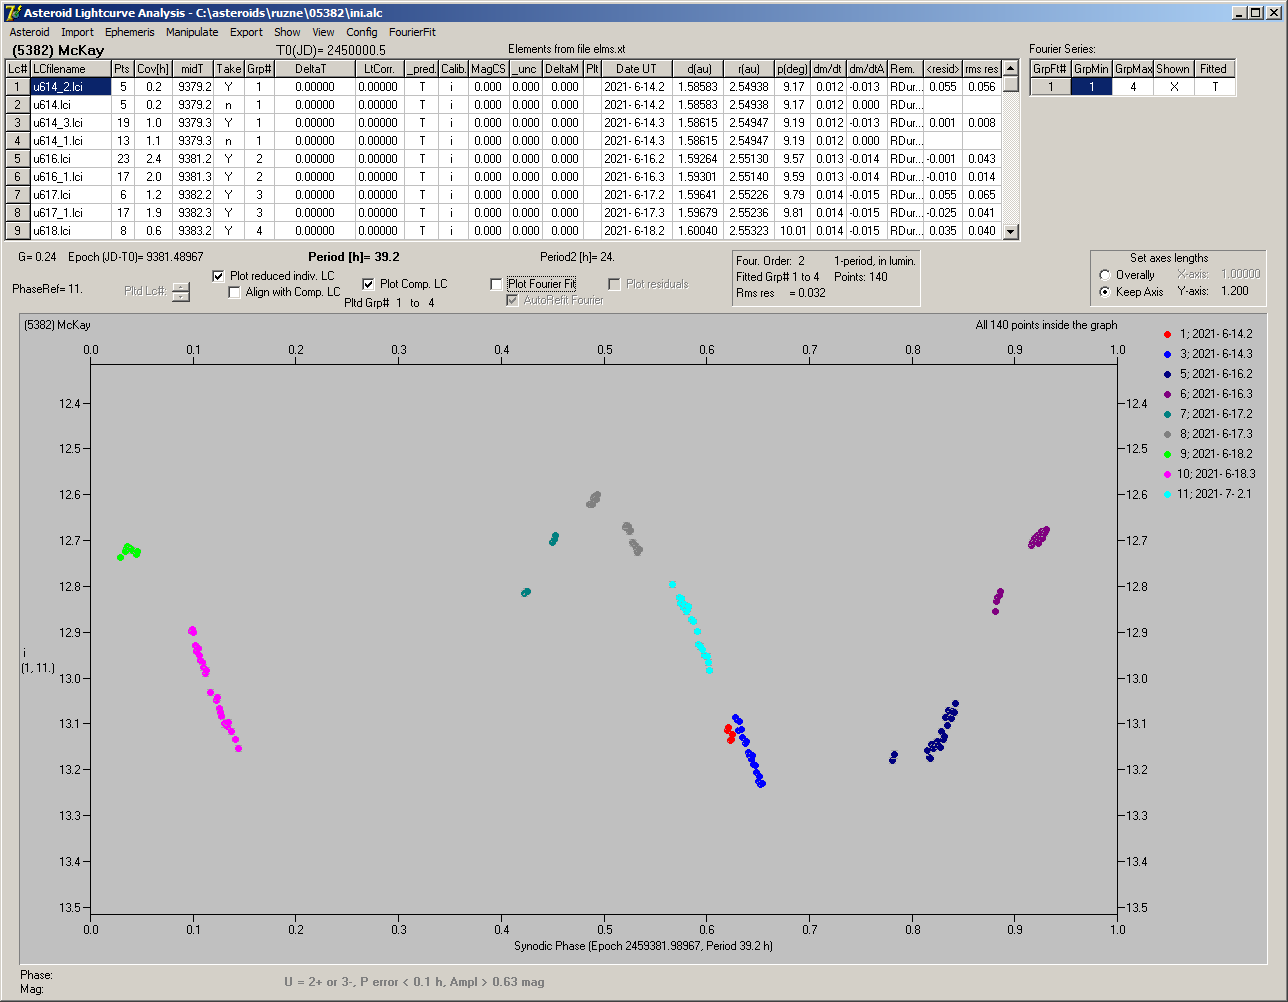1288x1002 pixels.
Task: Click the GrpMax value 4 cell
Action: click(x=1133, y=87)
